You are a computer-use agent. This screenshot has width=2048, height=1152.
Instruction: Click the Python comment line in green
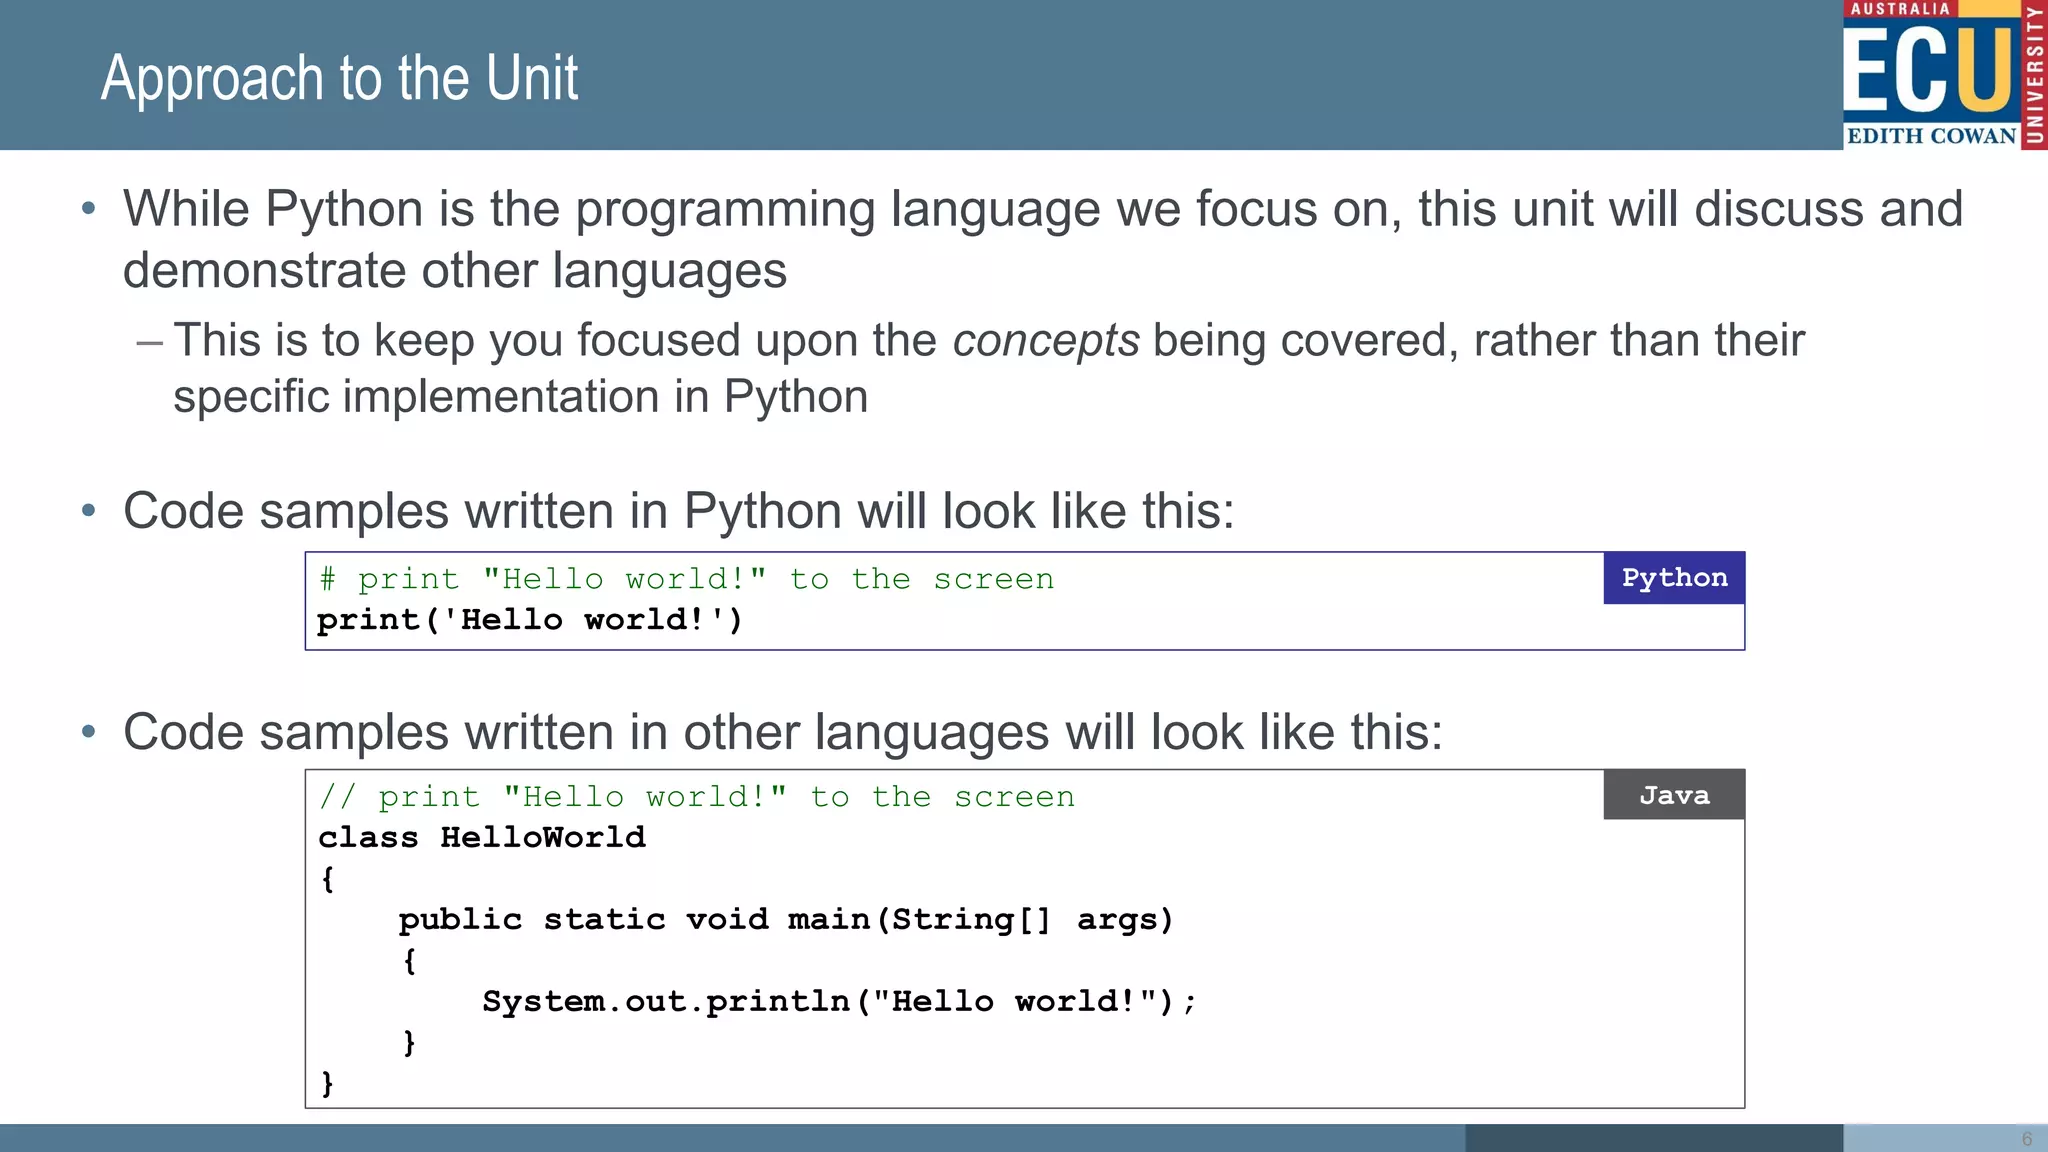point(686,579)
